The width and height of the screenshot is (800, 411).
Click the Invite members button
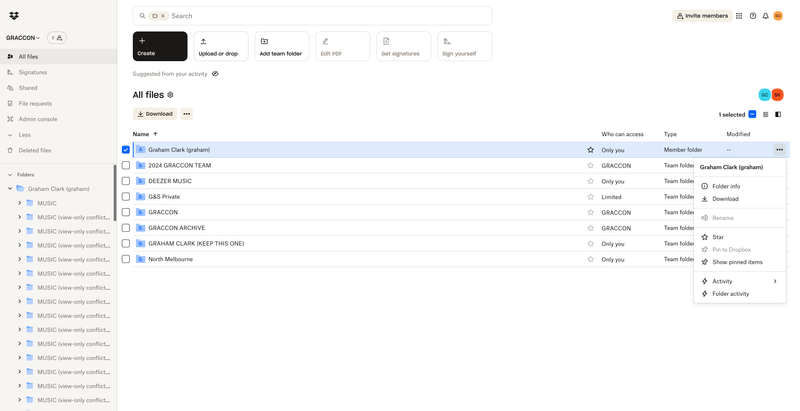point(701,16)
